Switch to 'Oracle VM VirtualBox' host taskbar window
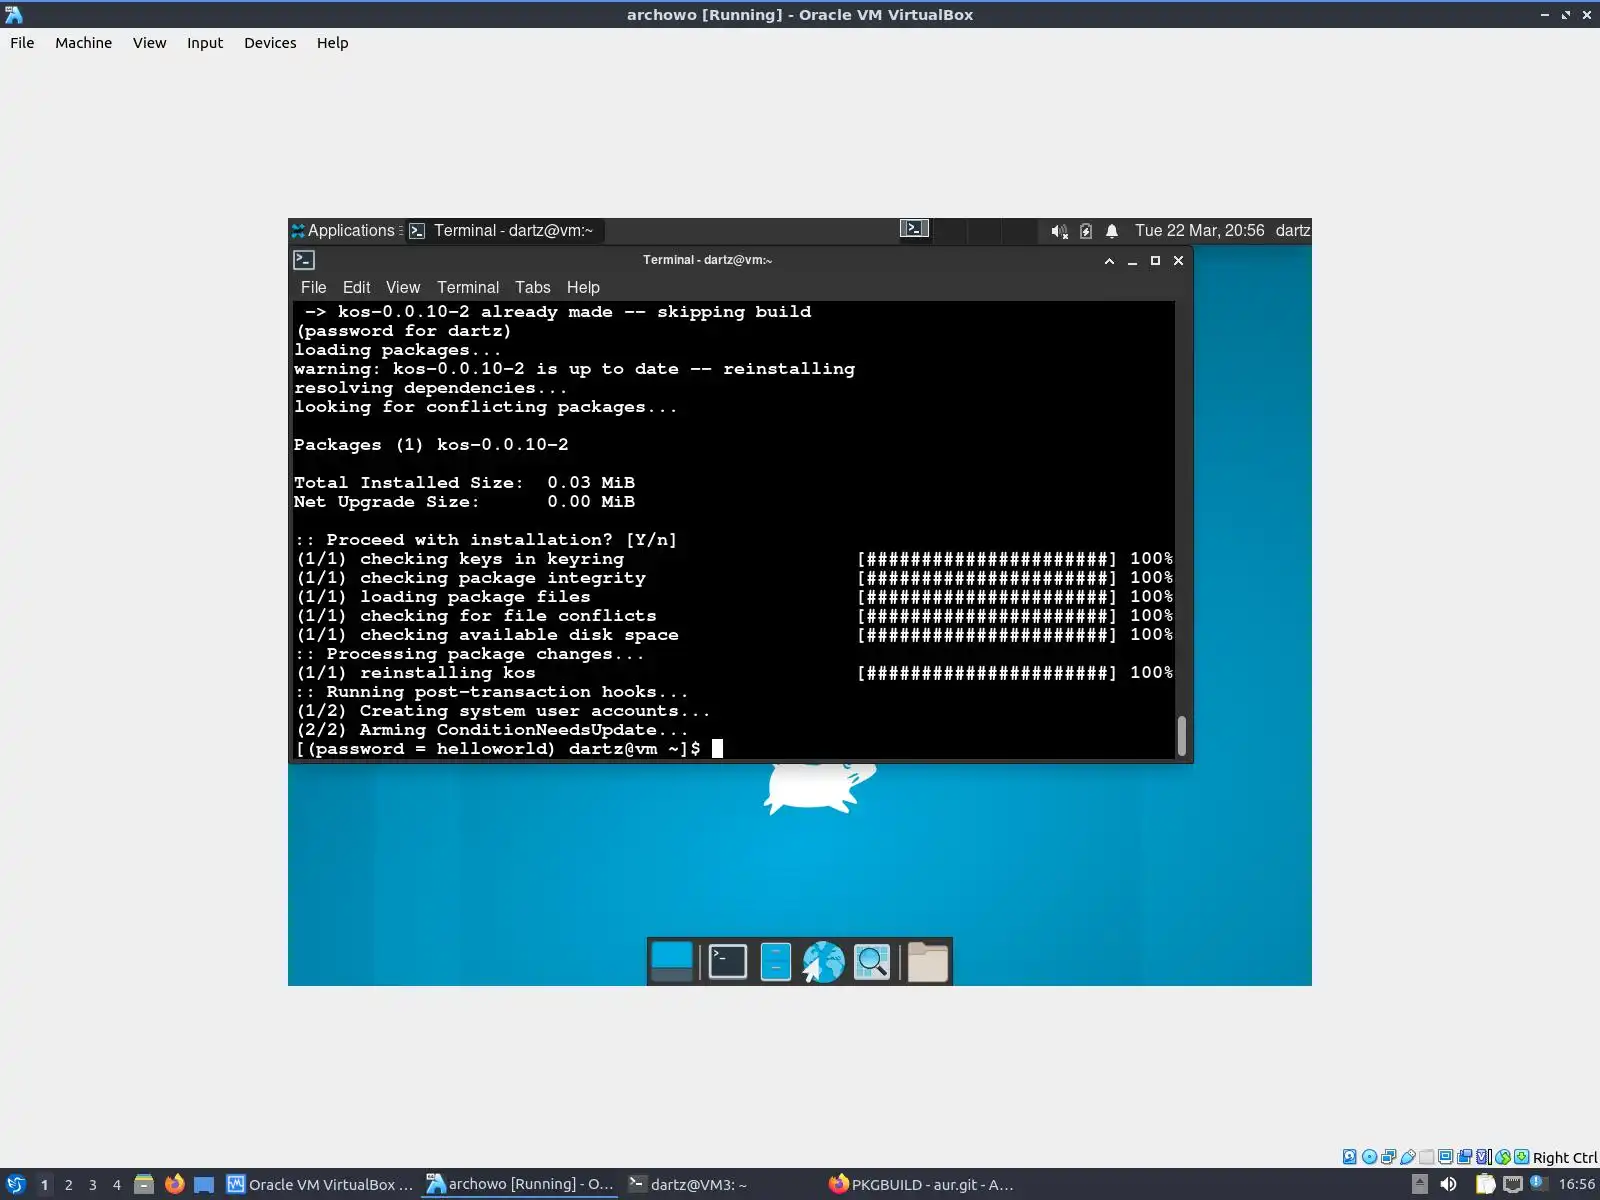Image resolution: width=1600 pixels, height=1200 pixels. coord(320,1184)
